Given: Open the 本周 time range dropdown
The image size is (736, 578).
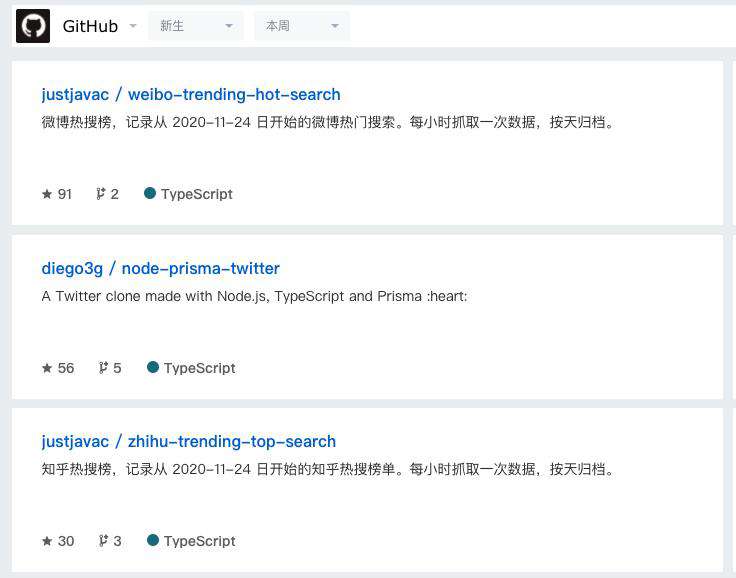Looking at the screenshot, I should (x=302, y=26).
